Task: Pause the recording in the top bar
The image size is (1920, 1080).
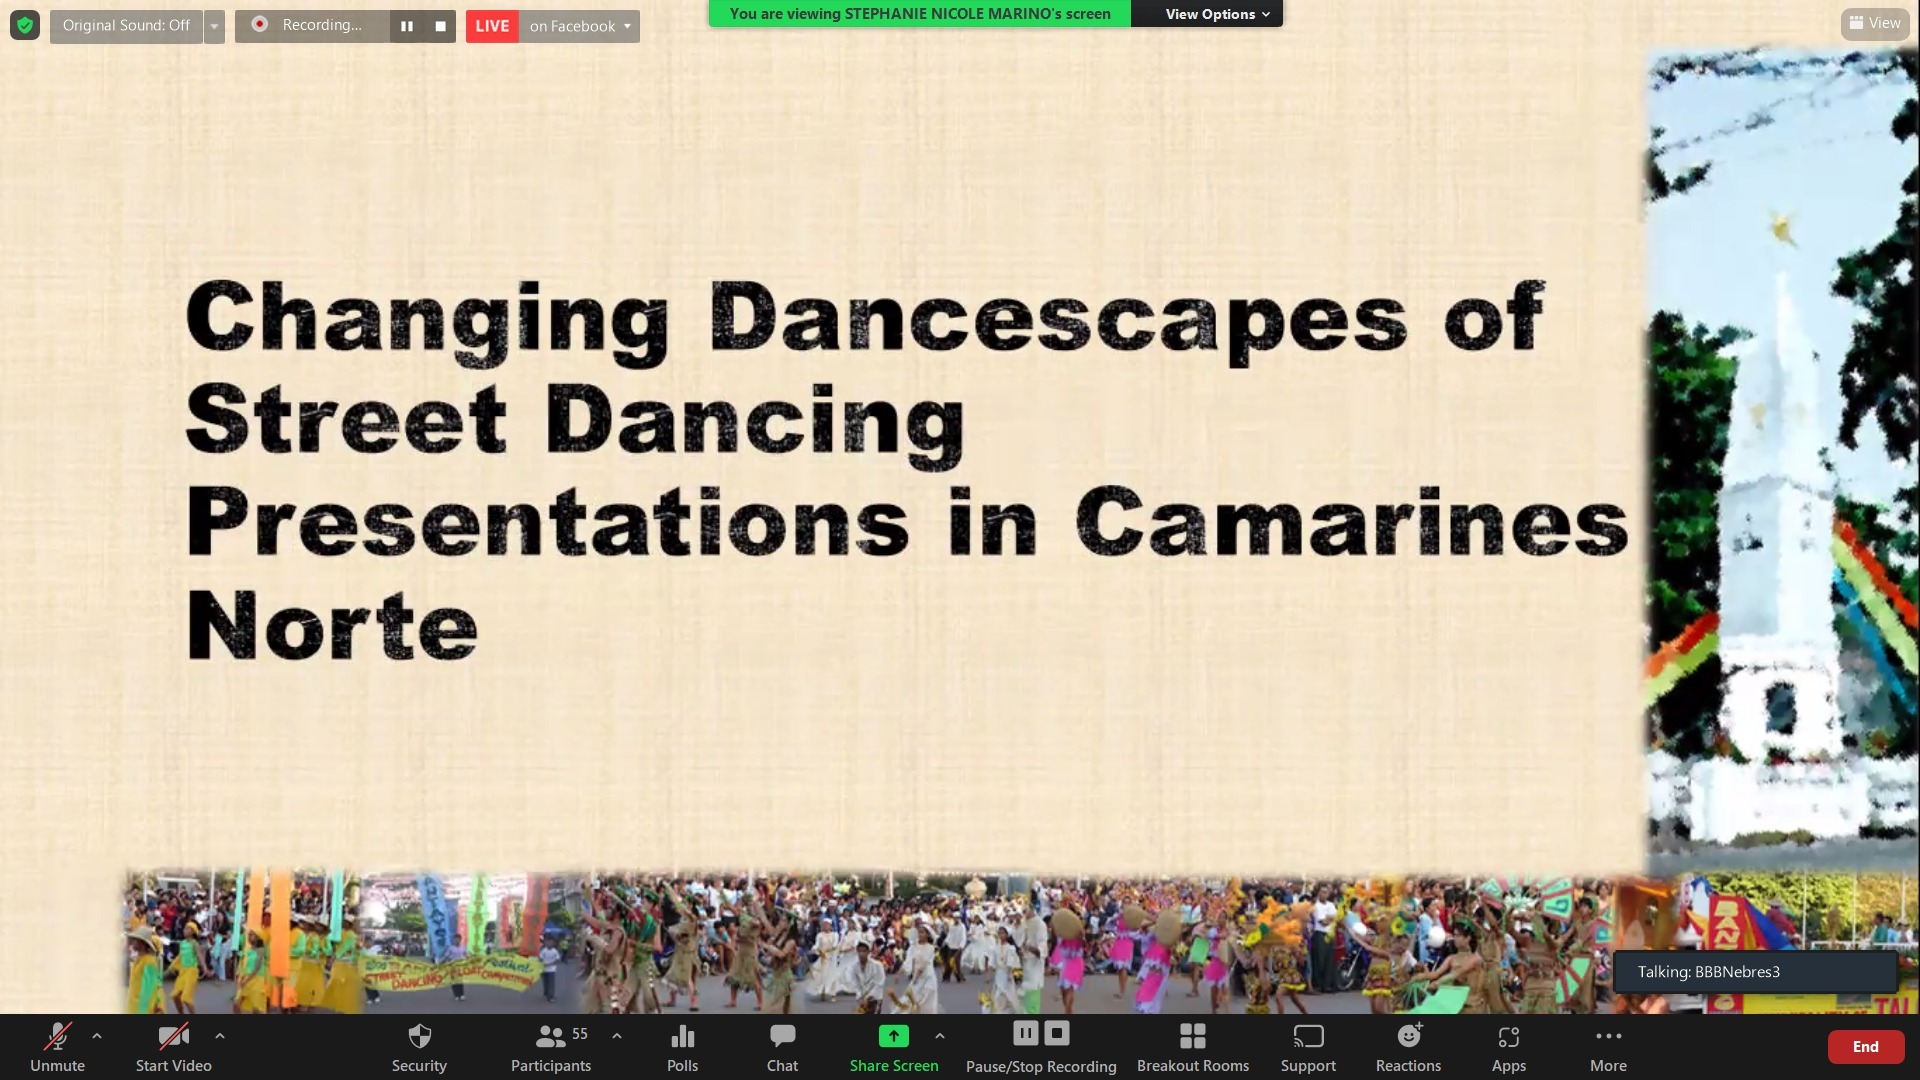Action: [x=406, y=26]
